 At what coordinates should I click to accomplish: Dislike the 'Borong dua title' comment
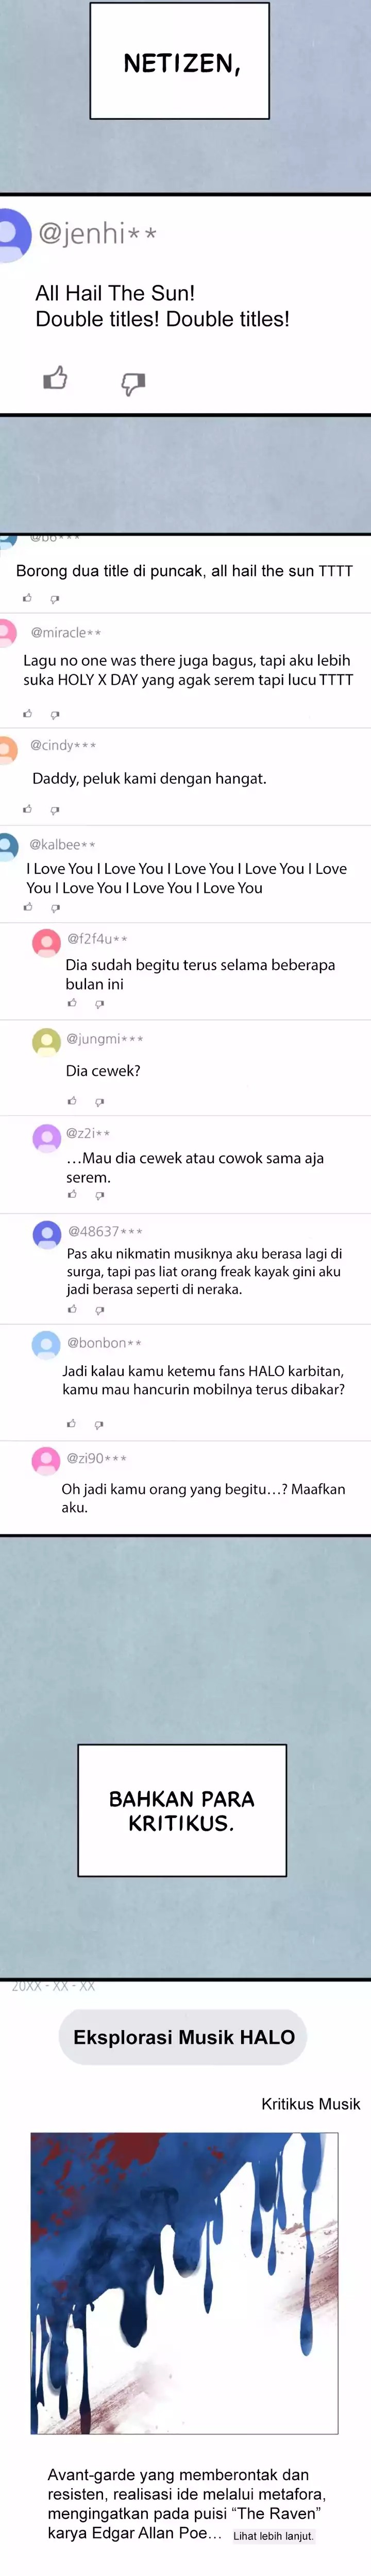[55, 599]
